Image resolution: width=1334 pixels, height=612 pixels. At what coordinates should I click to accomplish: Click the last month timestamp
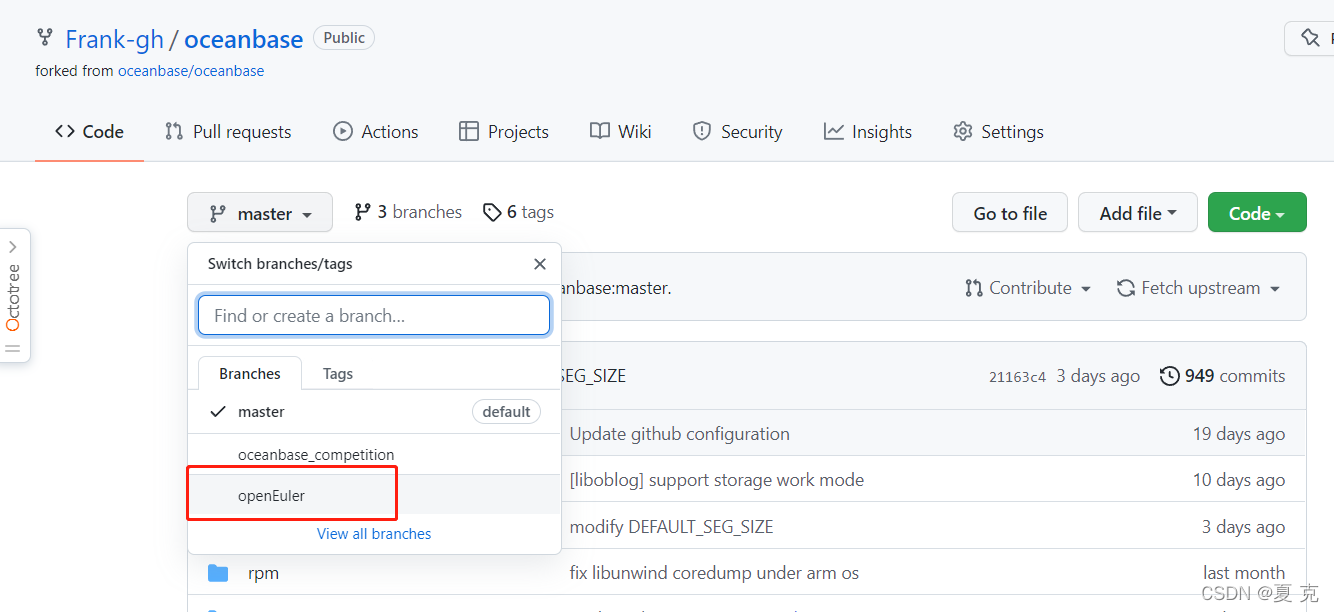pos(1244,573)
